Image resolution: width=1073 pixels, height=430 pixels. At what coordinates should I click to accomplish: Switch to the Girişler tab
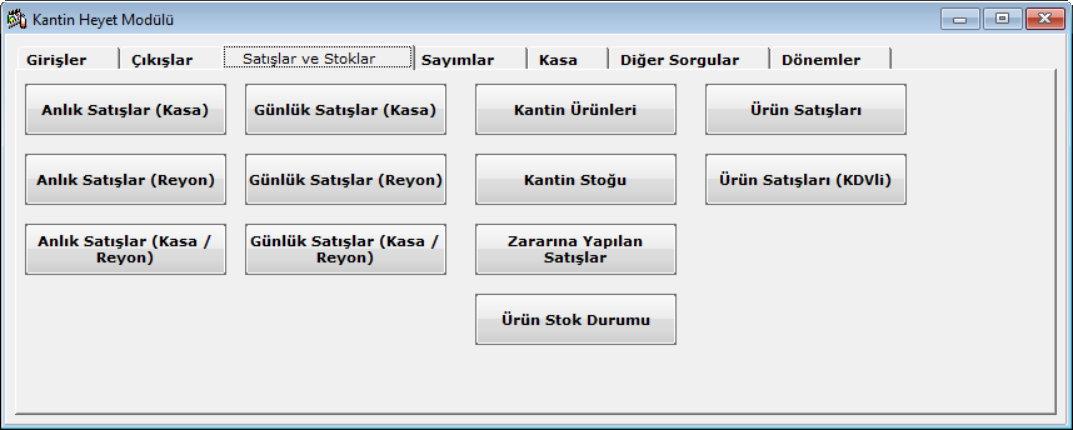click(56, 60)
